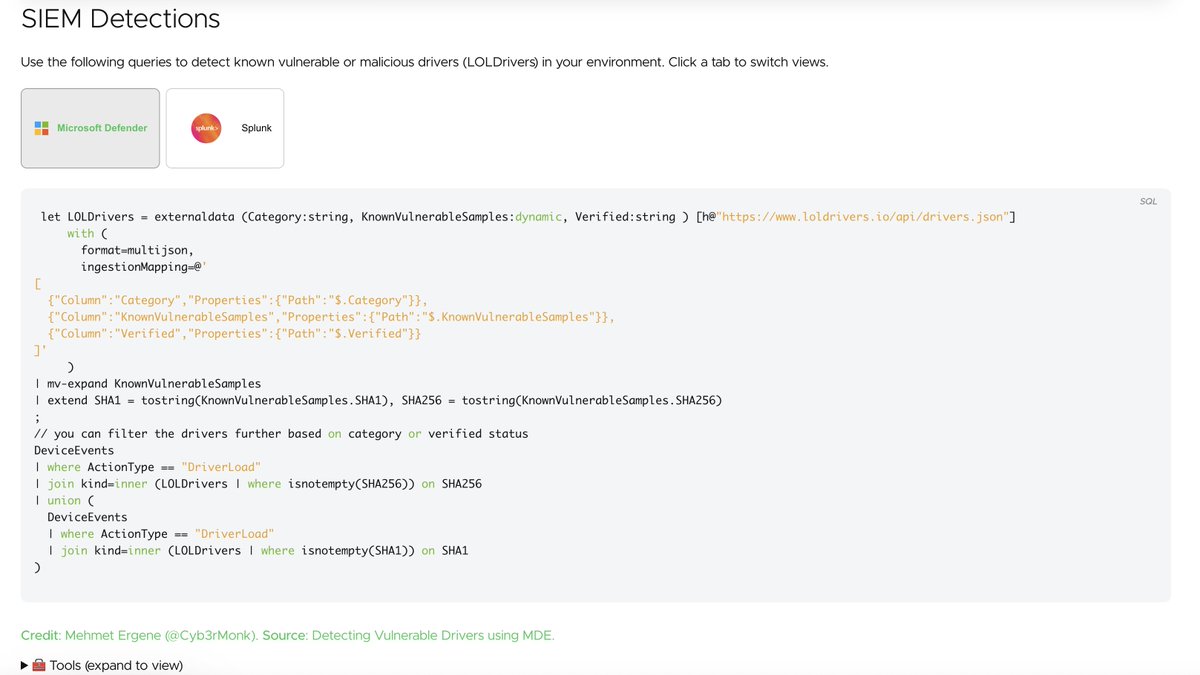Click the SQL language label
The width and height of the screenshot is (1200, 675).
pos(1148,201)
